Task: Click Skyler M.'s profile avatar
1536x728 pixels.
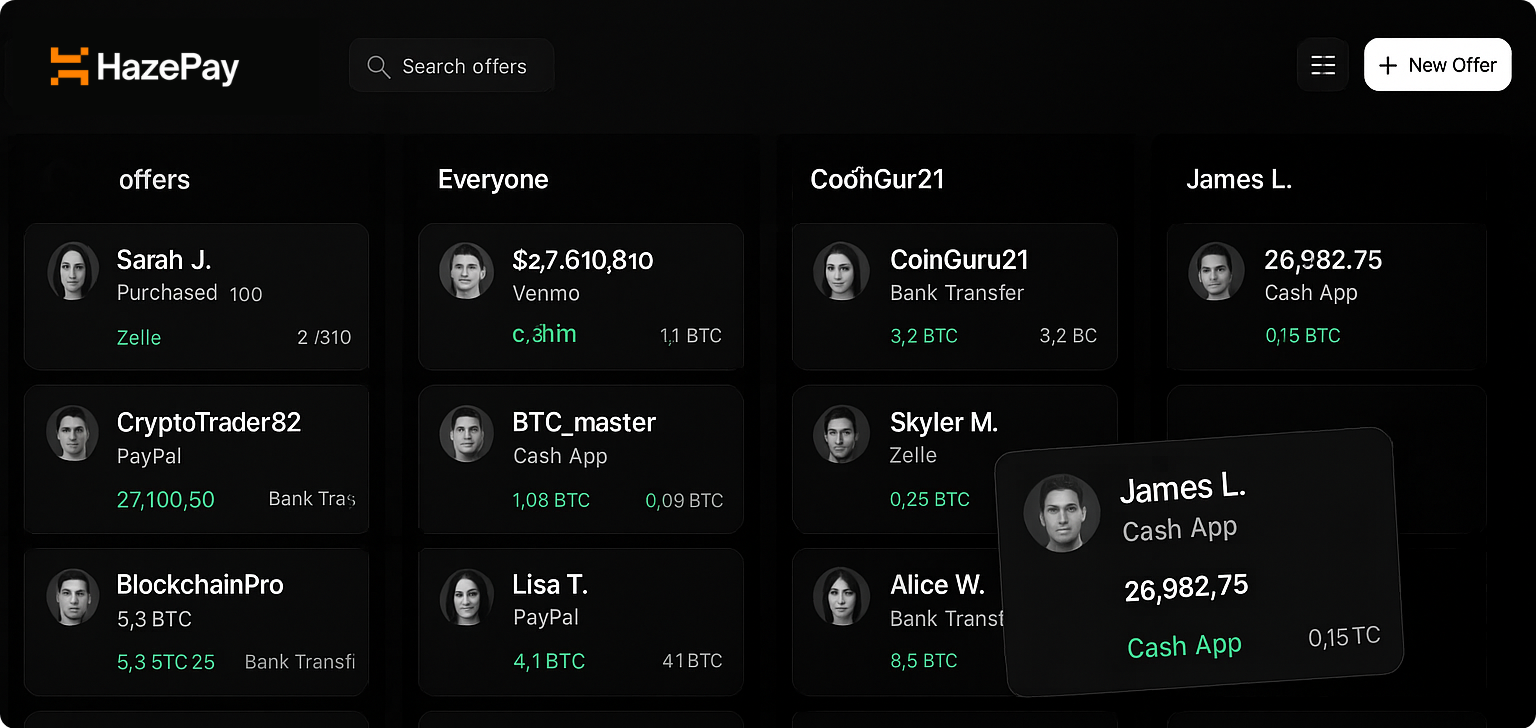Action: [840, 433]
